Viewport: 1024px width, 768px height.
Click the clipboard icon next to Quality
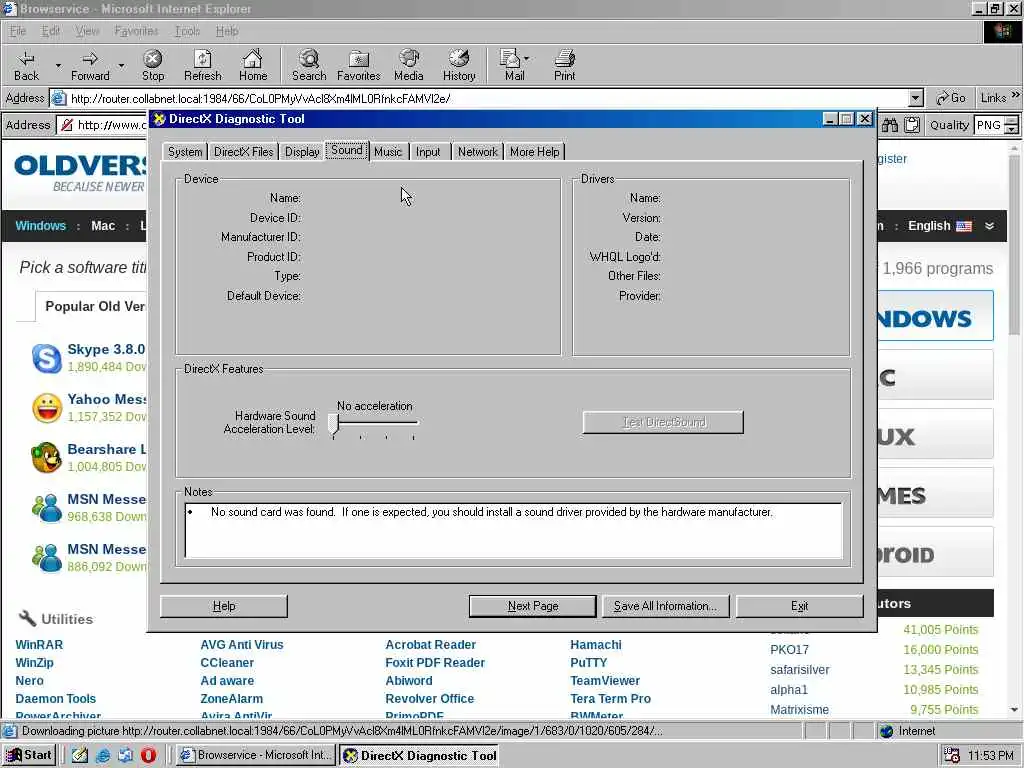point(912,125)
